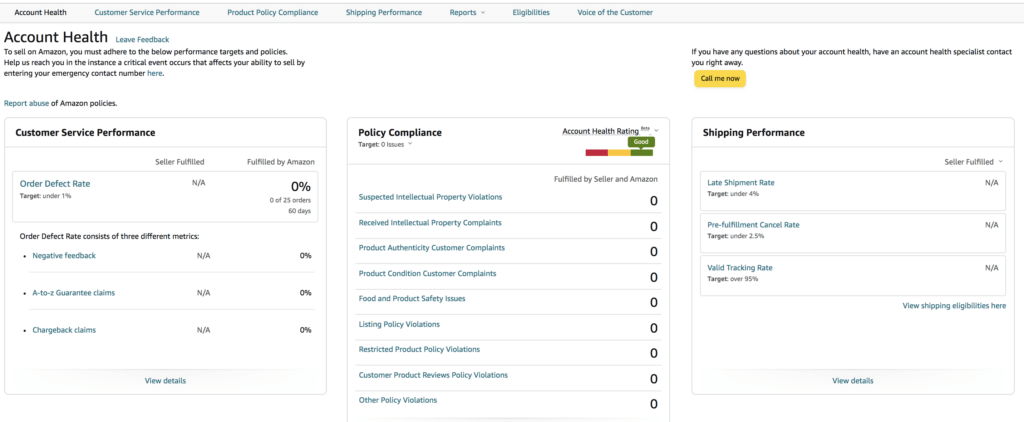Open Pre-fulfillment Cancel Rate link

[x=753, y=225]
